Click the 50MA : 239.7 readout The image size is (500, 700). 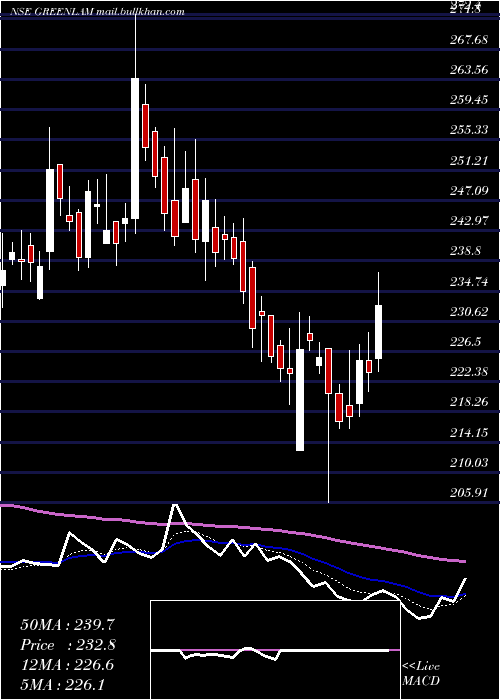[x=68, y=625]
